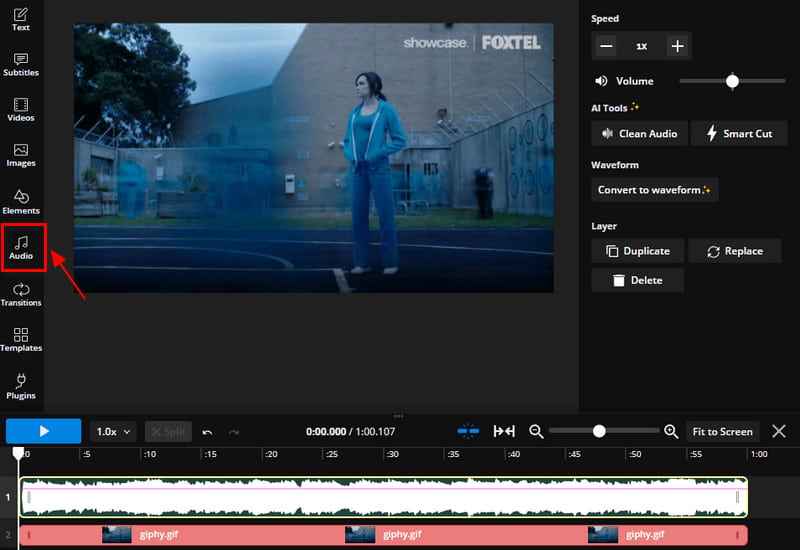Click Fit to Screen button
The image size is (800, 550).
[722, 432]
